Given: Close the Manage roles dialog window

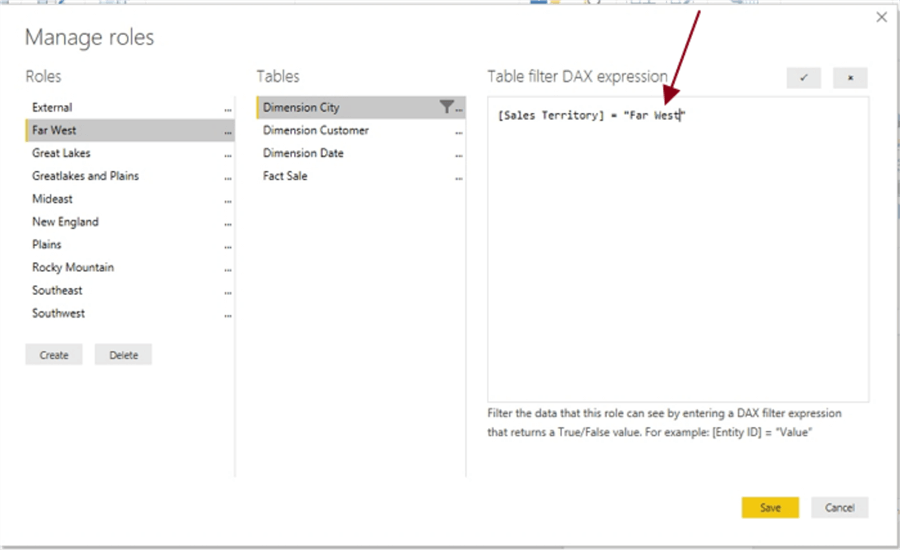Looking at the screenshot, I should point(881,17).
